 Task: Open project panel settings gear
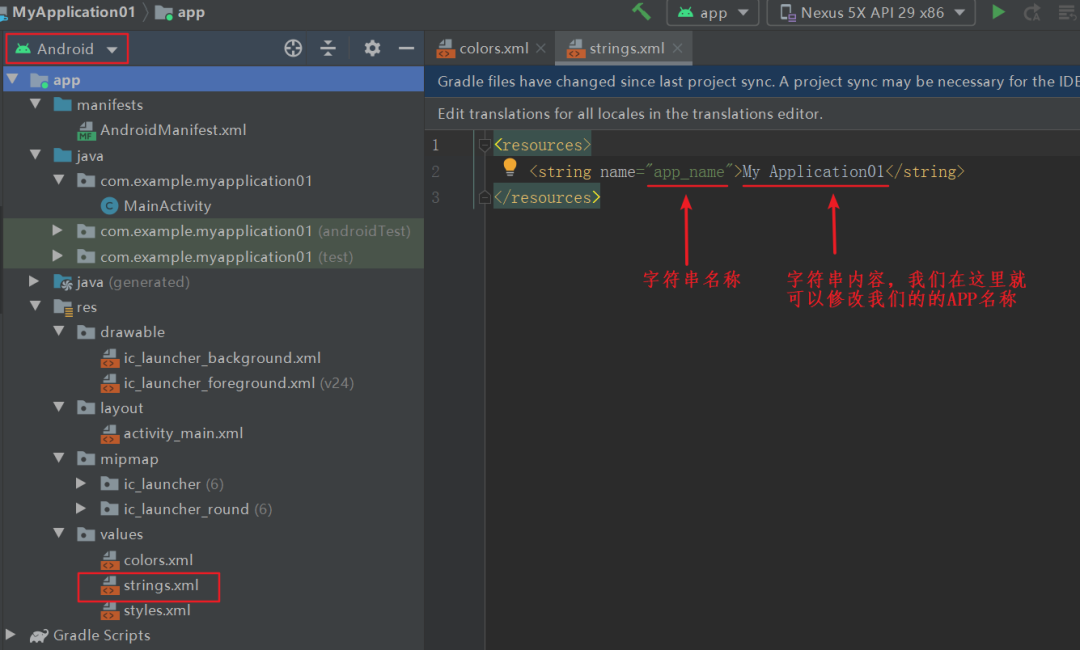372,48
